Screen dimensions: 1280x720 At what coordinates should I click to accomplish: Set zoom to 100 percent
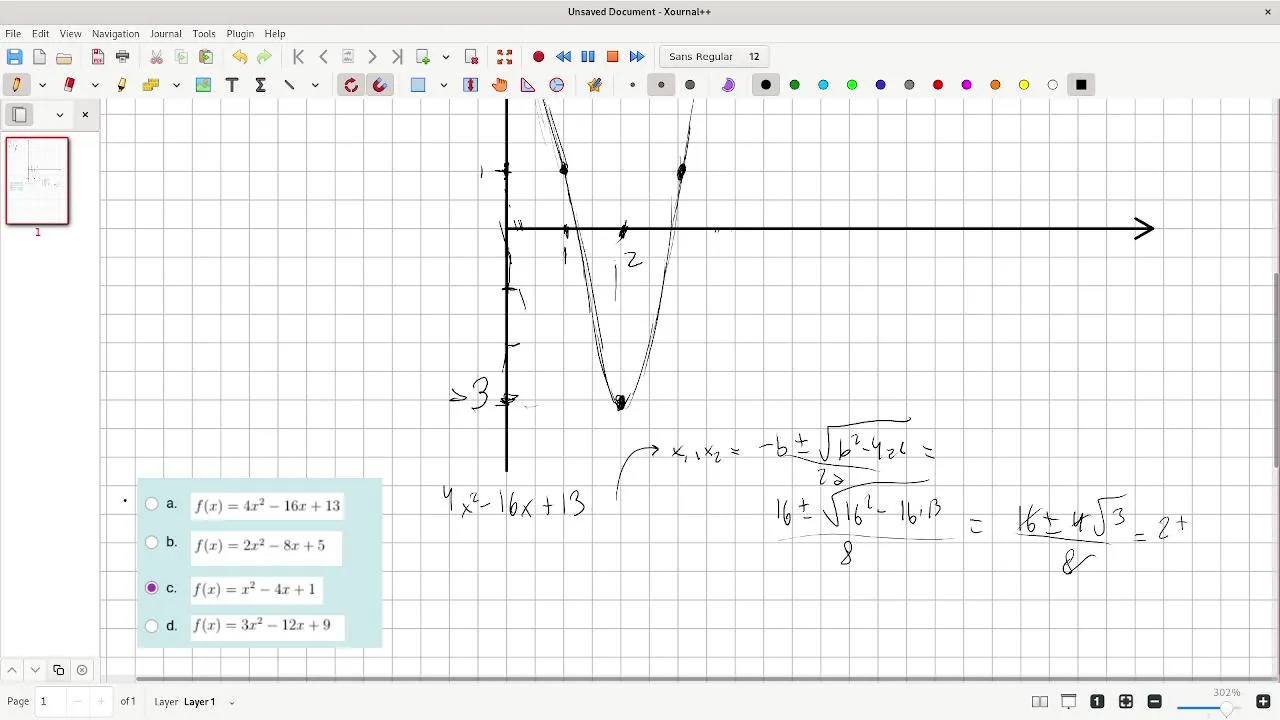pos(1097,702)
